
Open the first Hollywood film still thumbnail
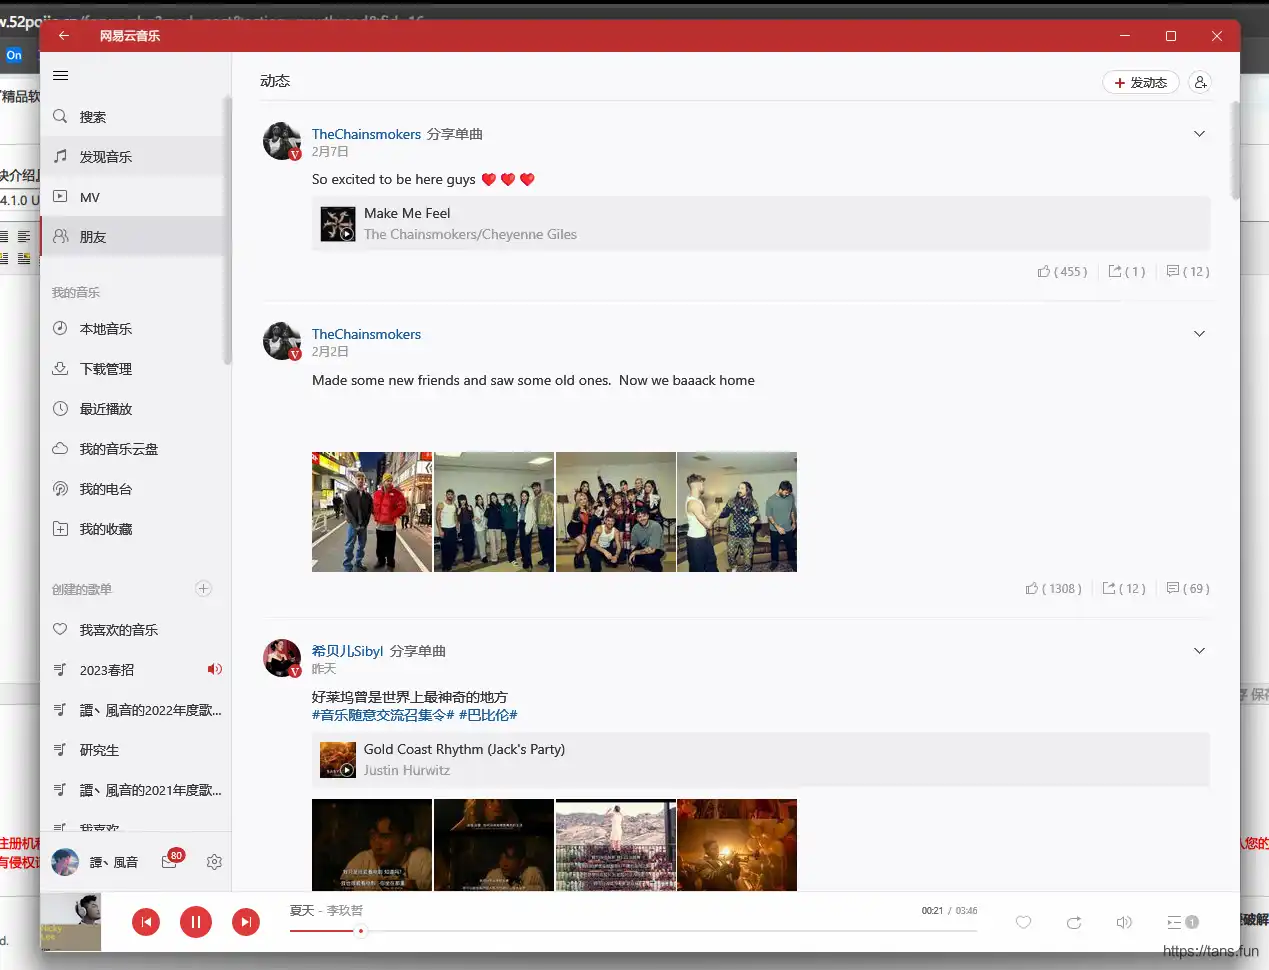372,845
